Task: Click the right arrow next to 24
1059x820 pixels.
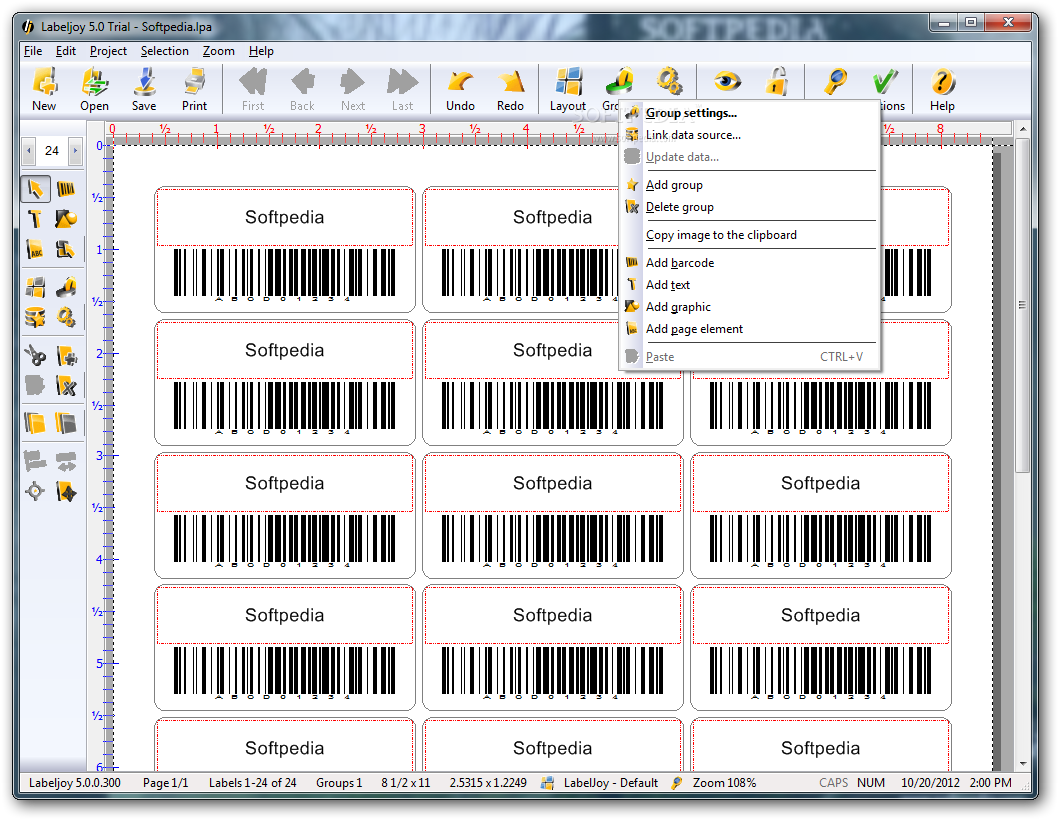Action: tap(75, 152)
